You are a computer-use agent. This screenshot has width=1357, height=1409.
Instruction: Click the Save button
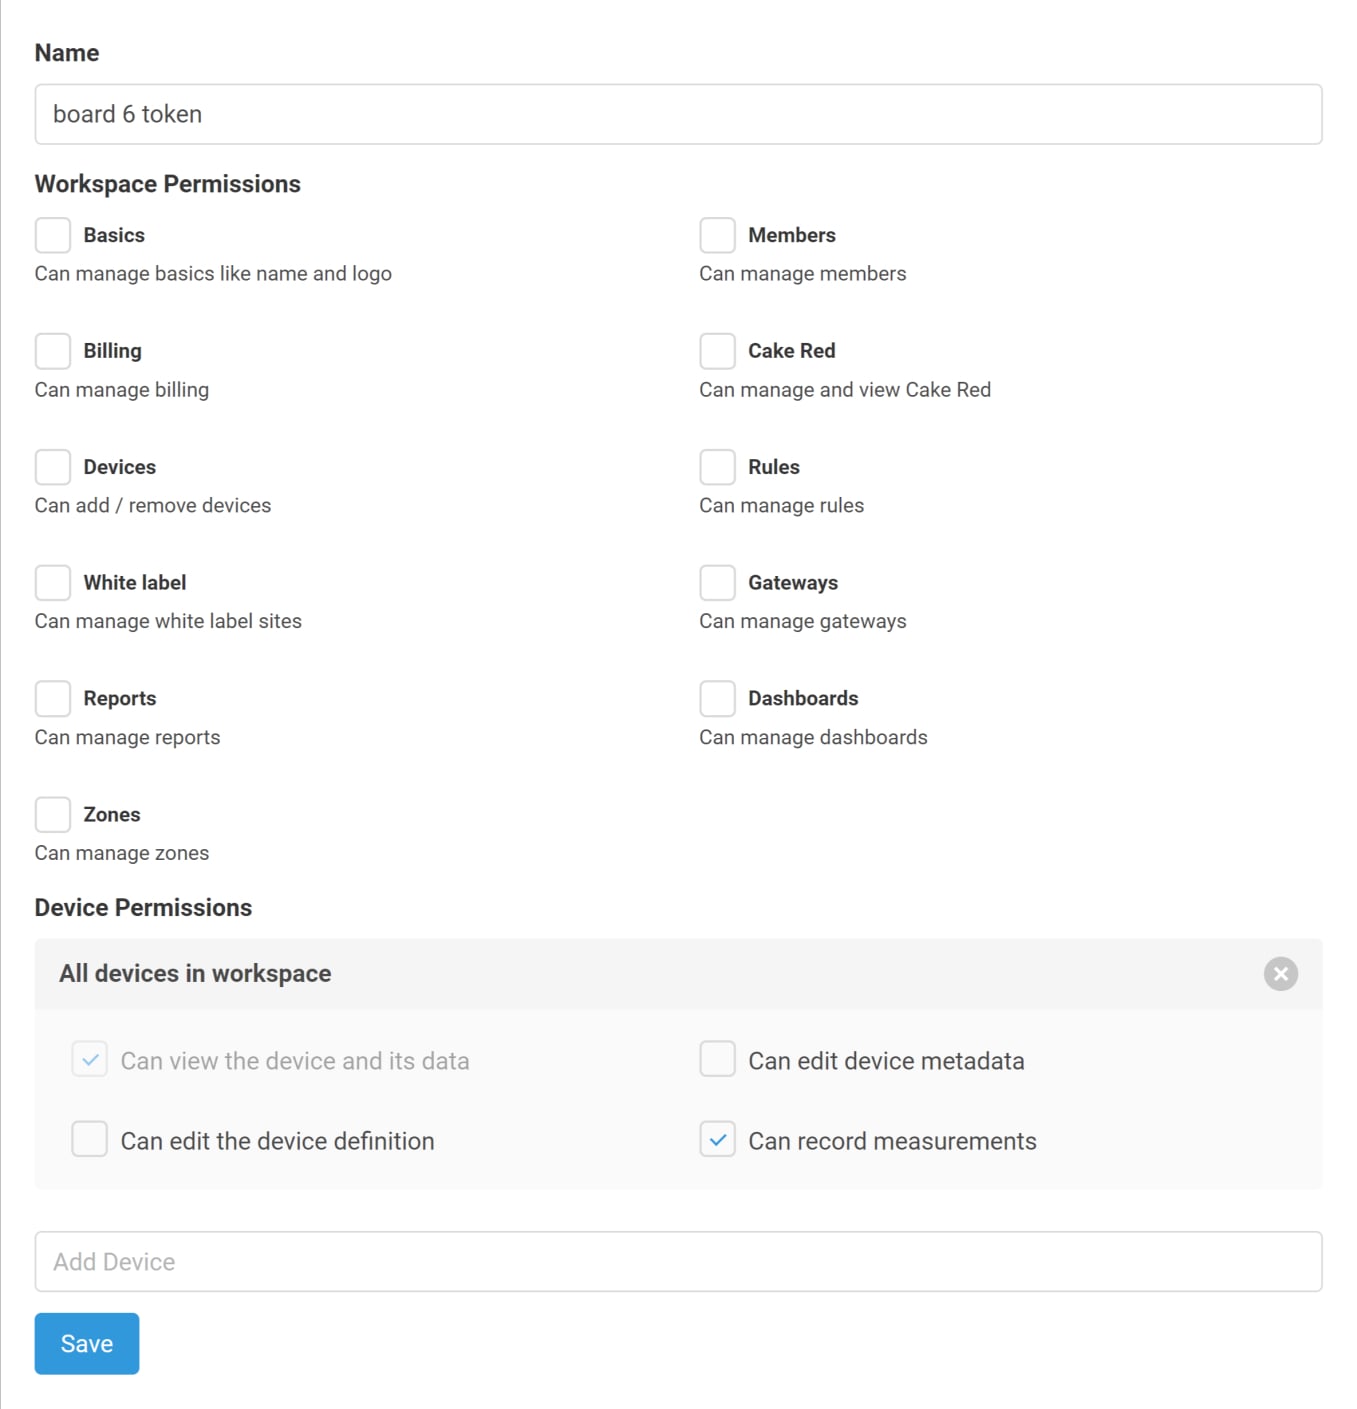86,1343
